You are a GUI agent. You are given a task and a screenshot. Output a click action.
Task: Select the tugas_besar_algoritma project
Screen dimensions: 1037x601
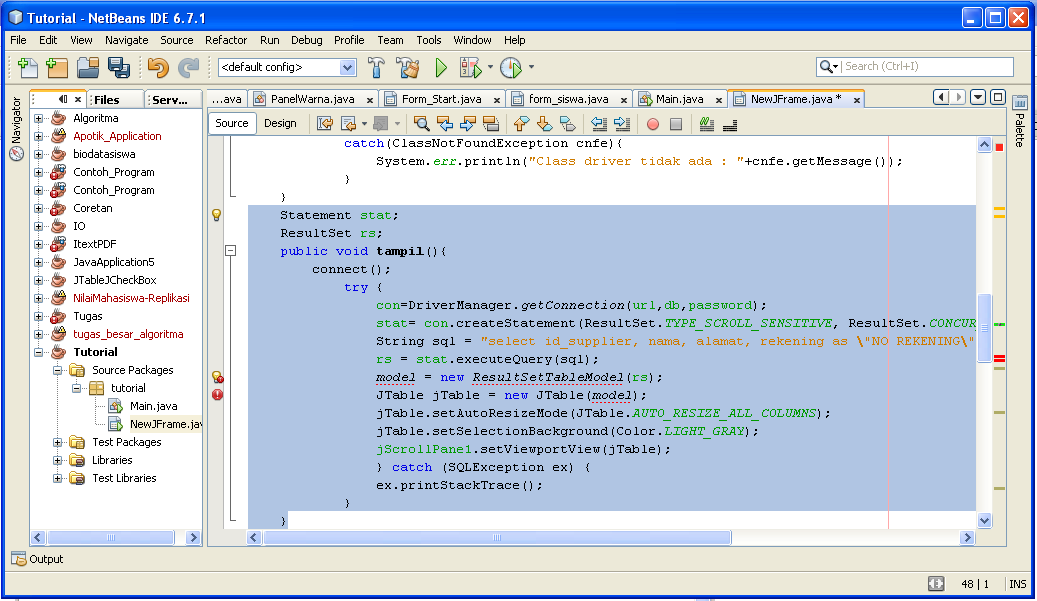[128, 334]
